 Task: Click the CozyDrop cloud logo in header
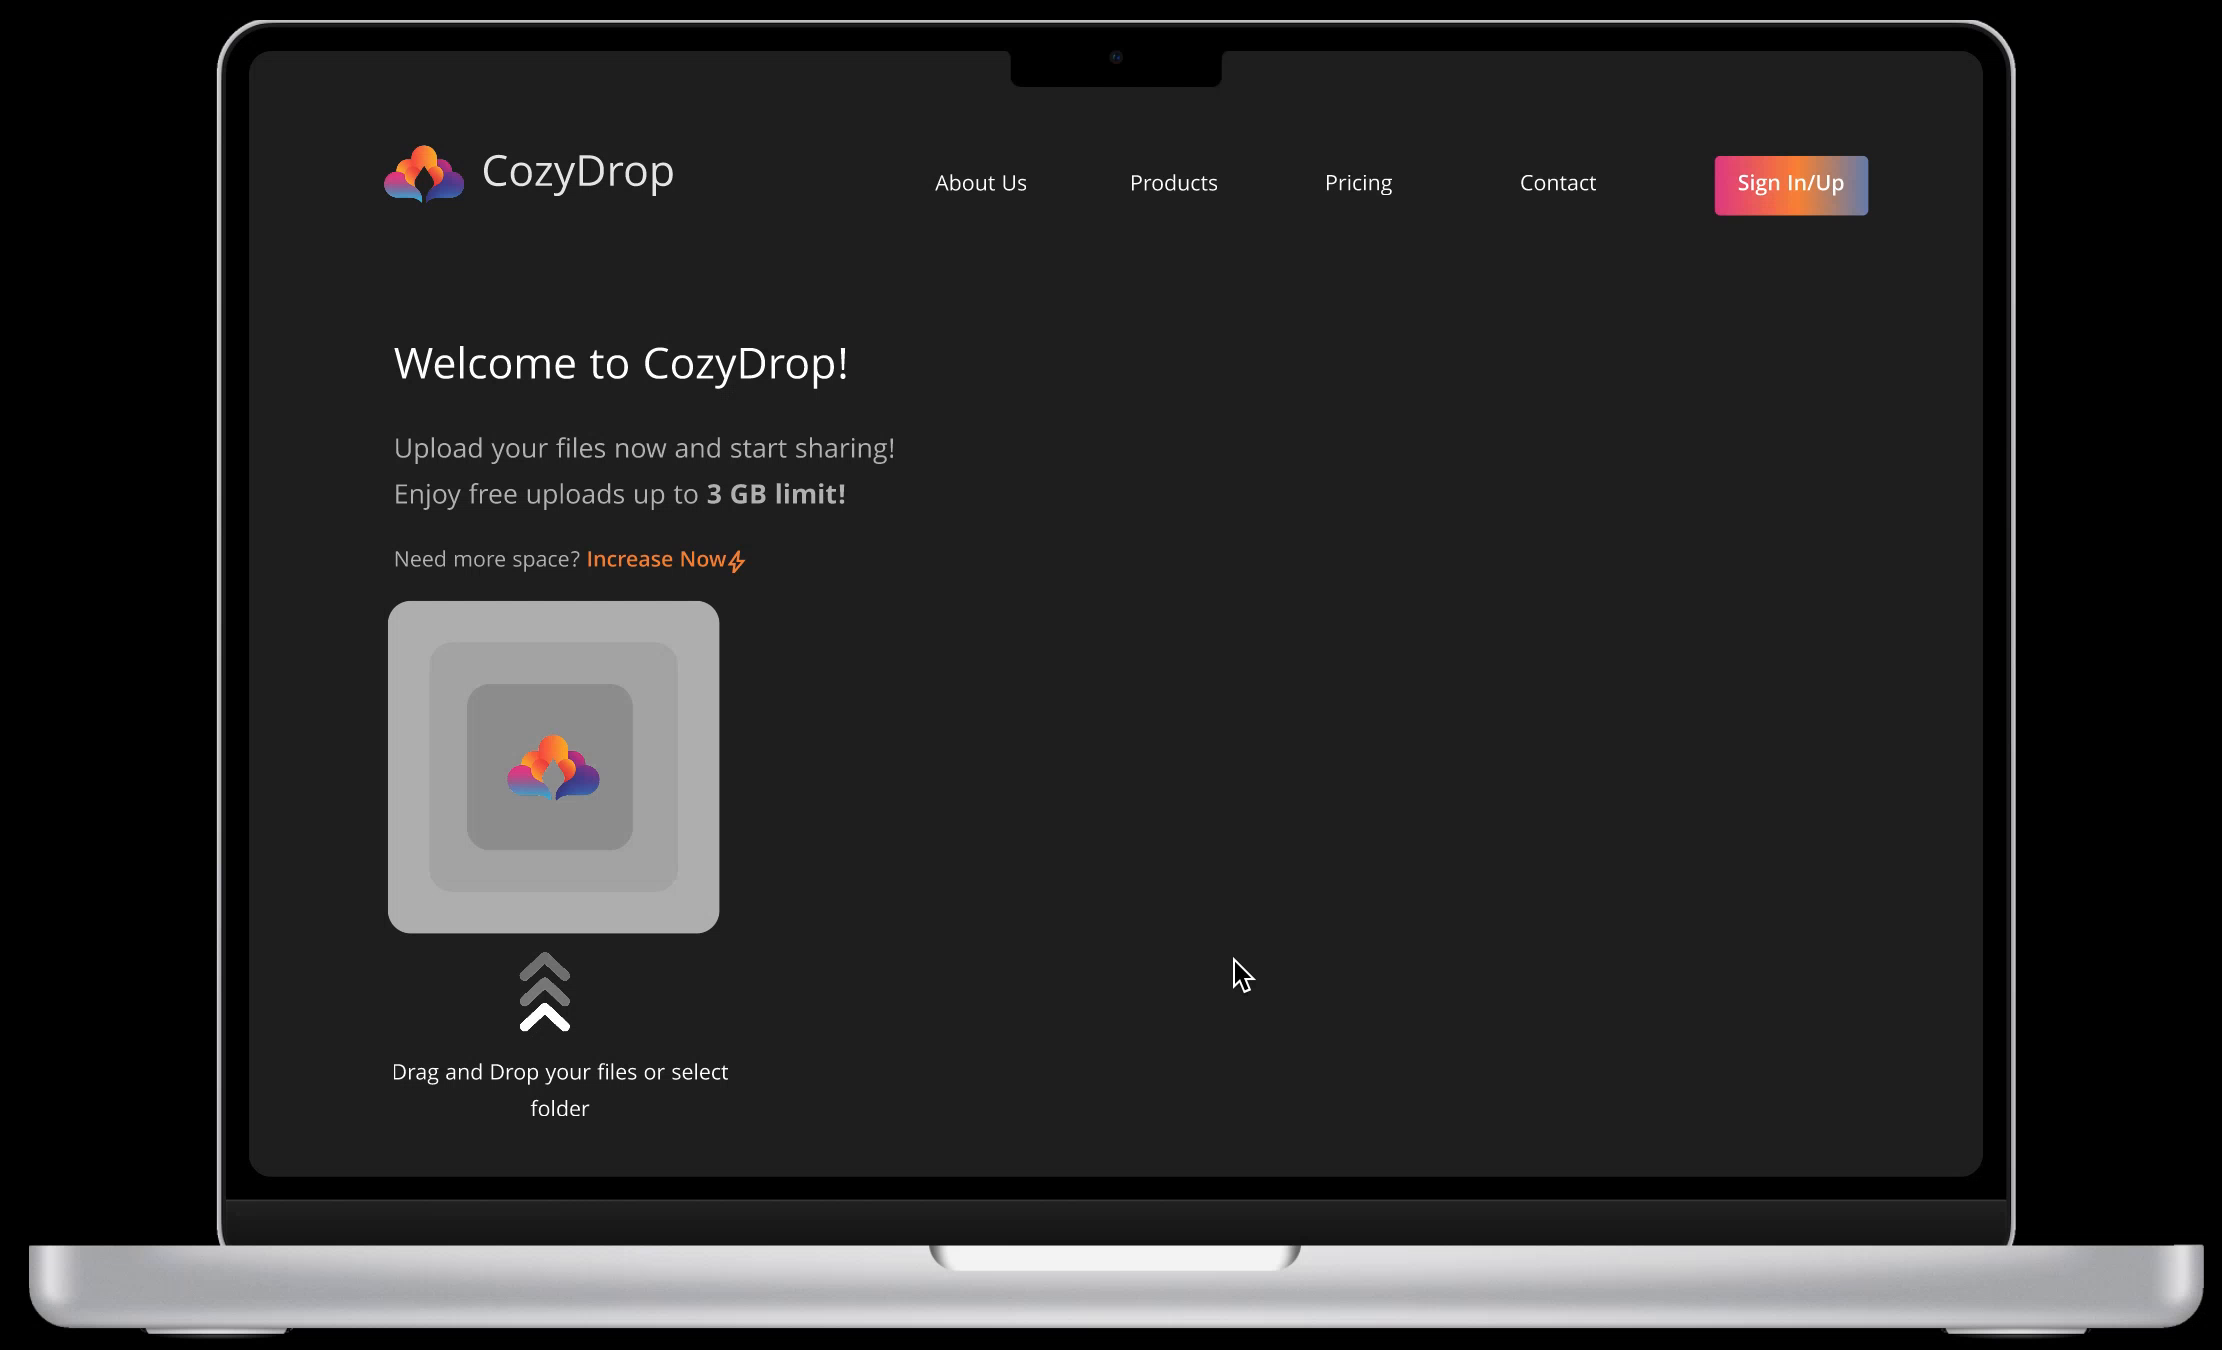click(x=424, y=174)
